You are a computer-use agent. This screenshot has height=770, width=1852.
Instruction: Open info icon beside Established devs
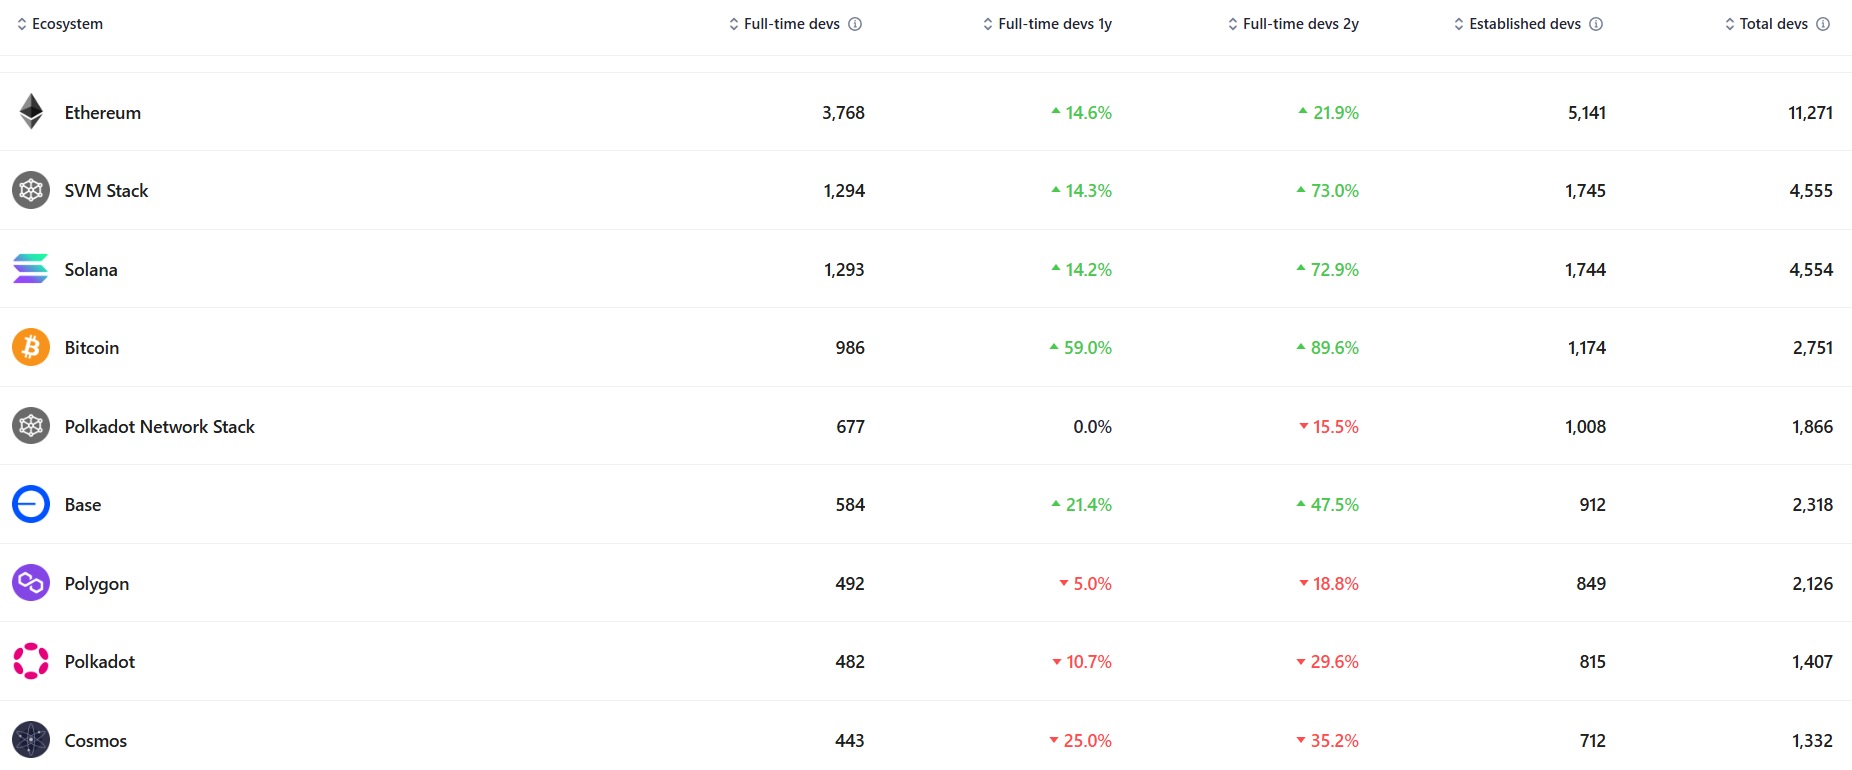coord(1596,24)
